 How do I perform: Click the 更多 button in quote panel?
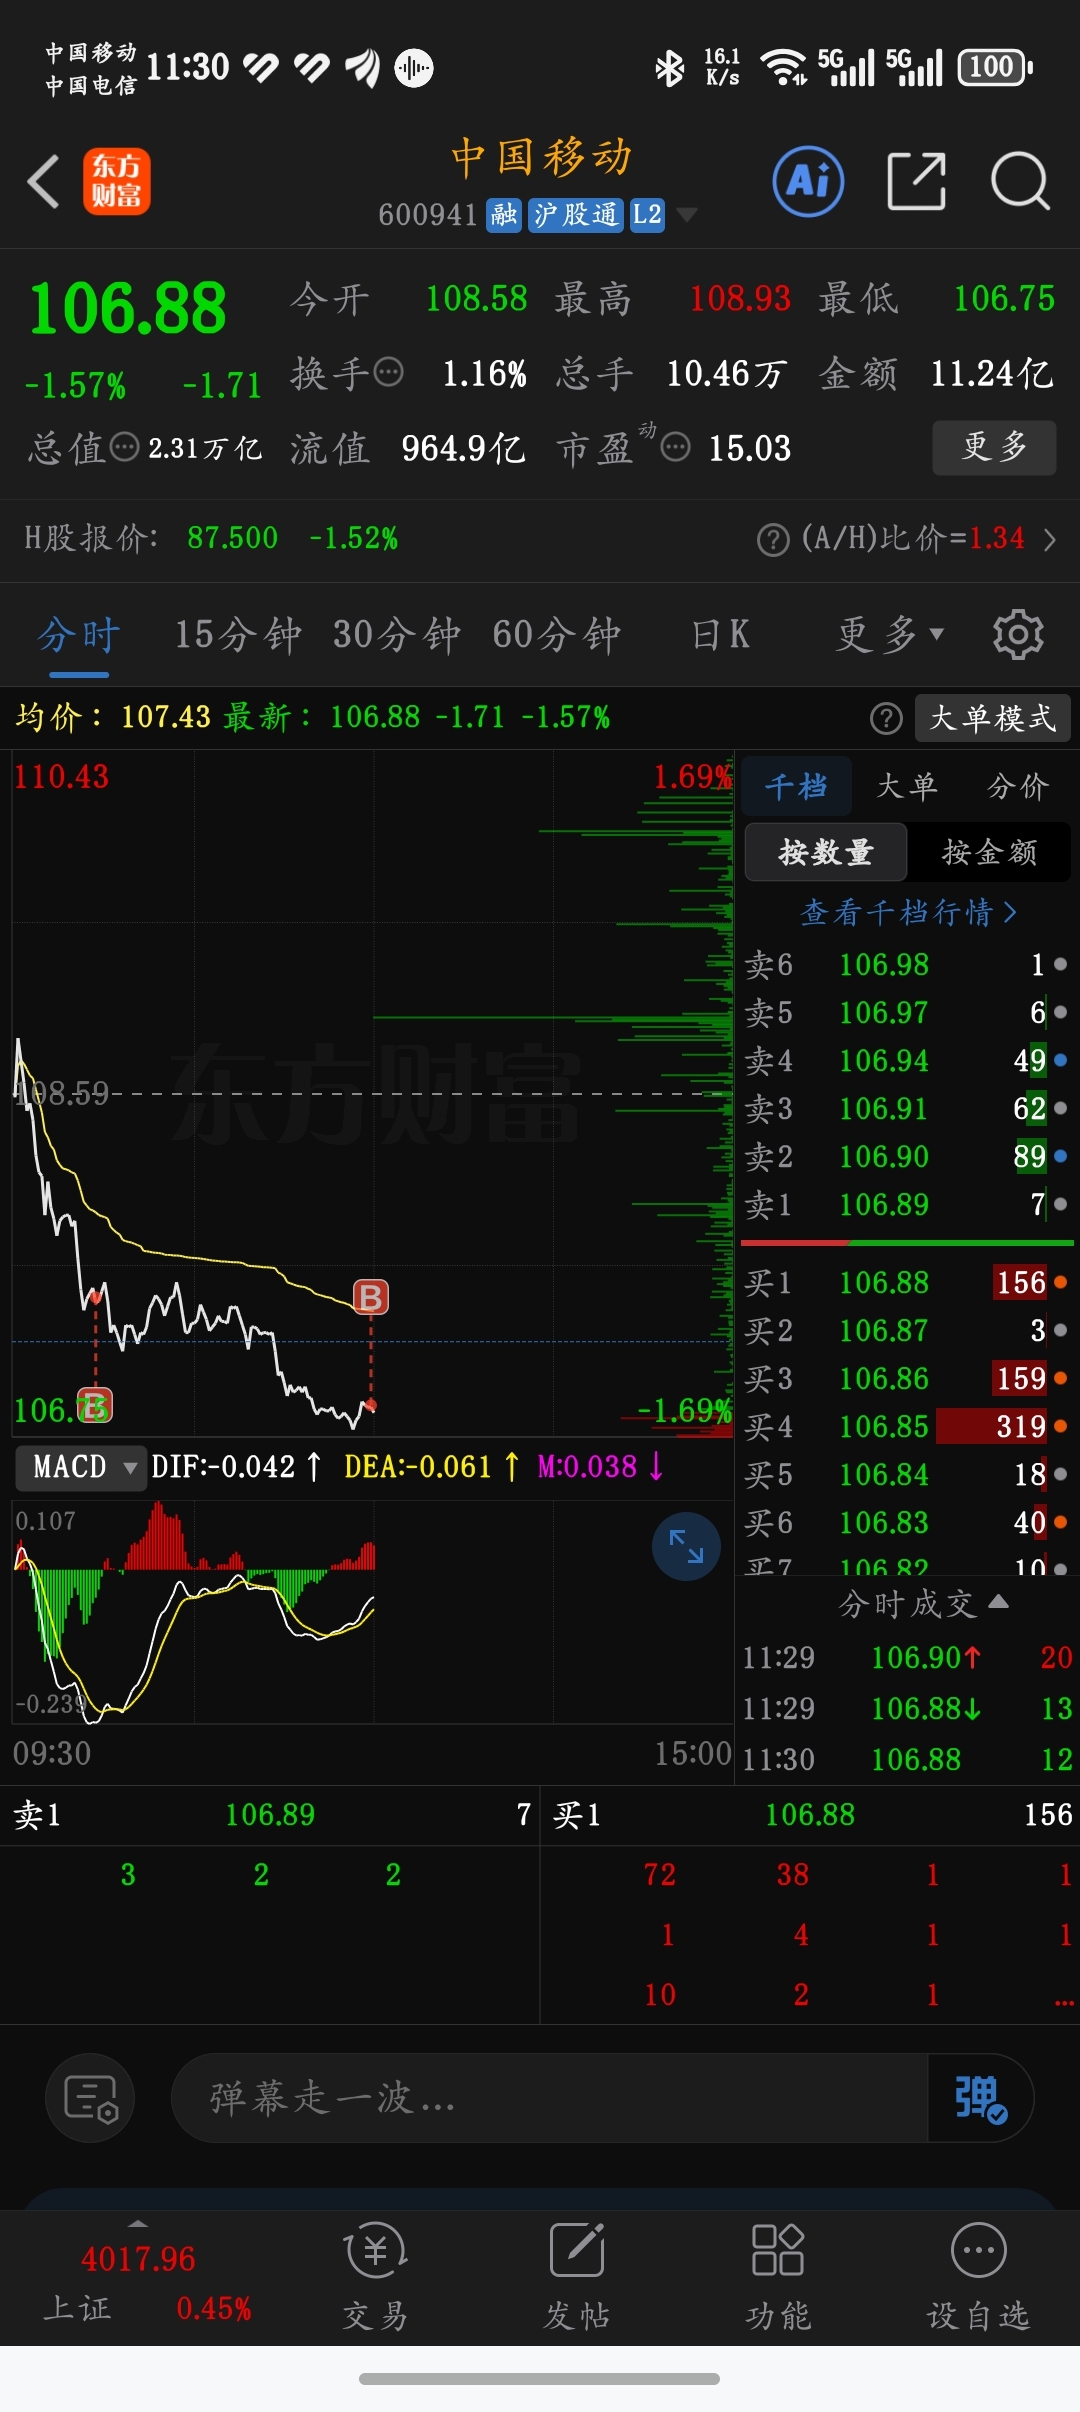994,447
